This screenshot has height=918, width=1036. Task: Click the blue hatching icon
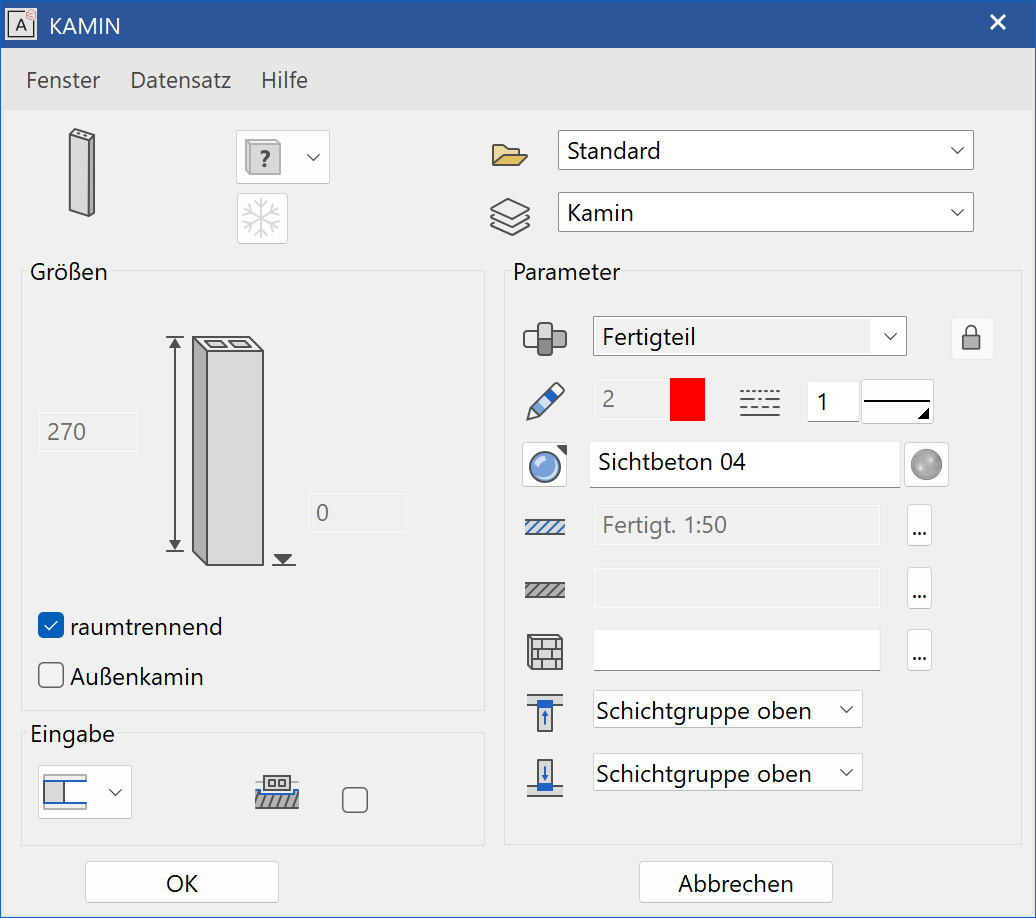545,527
